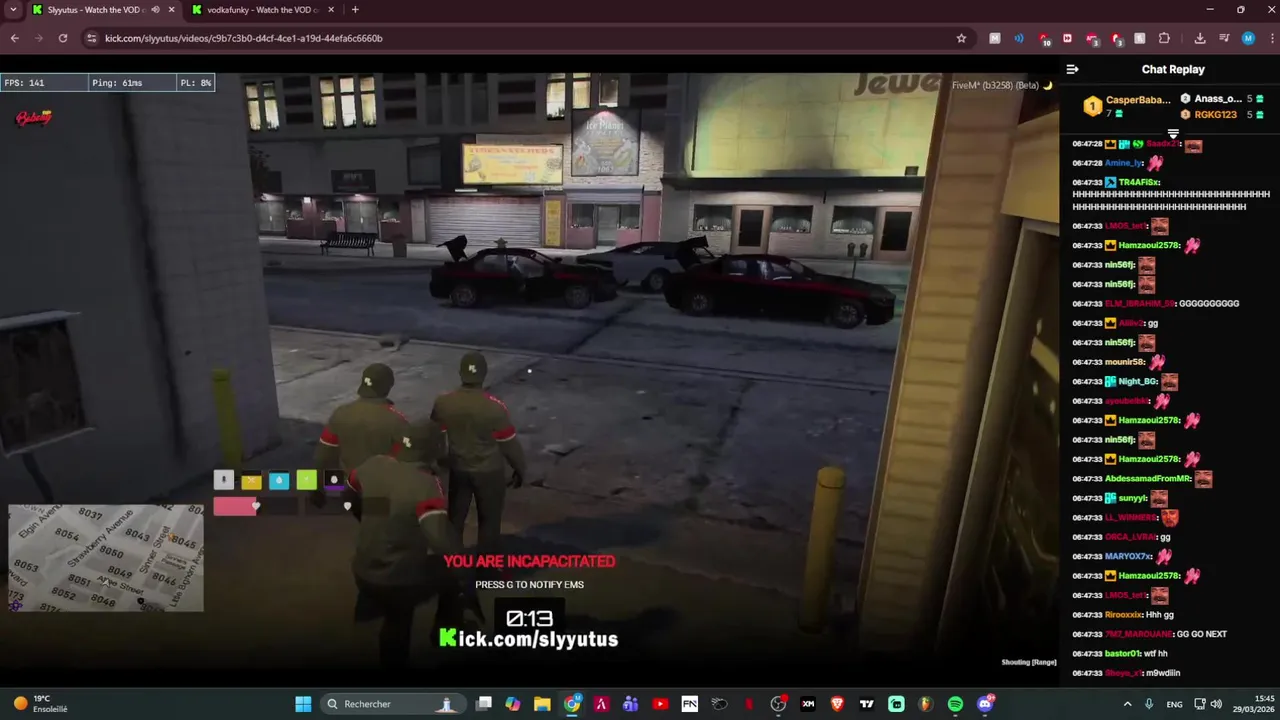Screen dimensions: 1280x720
Task: Open a new browser tab
Action: pos(355,10)
